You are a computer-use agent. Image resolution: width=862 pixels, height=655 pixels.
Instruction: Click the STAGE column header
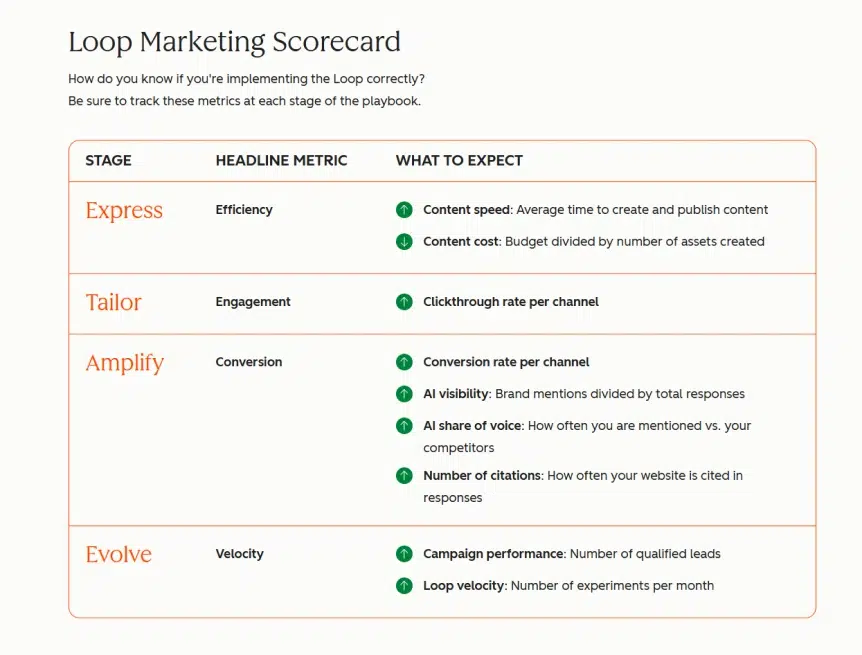click(x=108, y=161)
